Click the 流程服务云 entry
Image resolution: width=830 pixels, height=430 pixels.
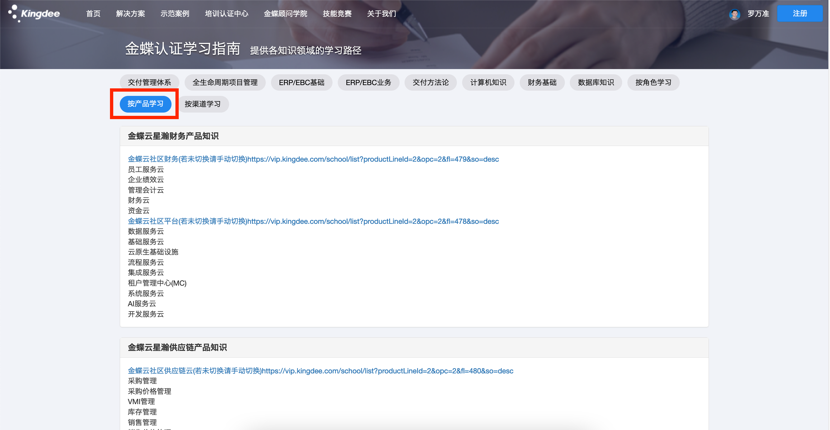[146, 262]
